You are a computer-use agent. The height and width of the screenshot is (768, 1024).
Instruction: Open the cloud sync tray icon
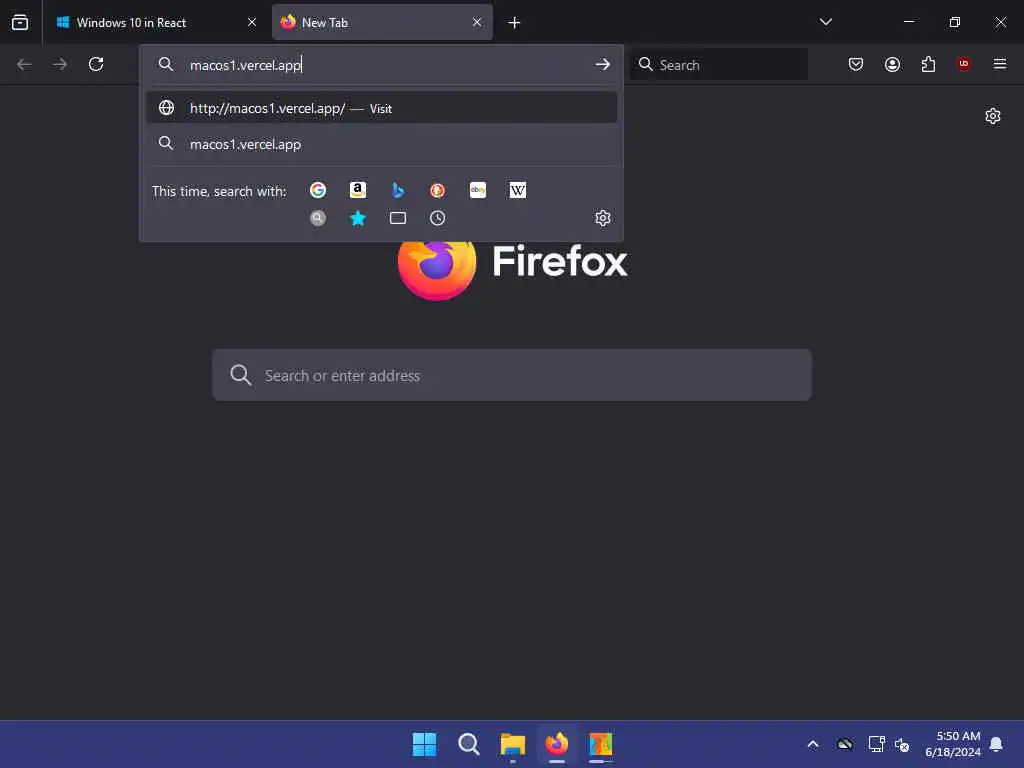(844, 744)
